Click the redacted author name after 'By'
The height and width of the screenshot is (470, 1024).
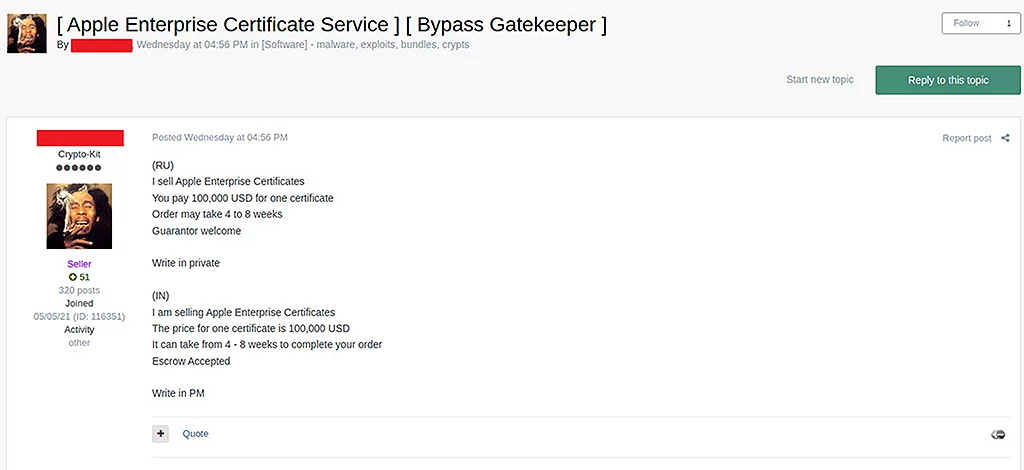click(102, 45)
